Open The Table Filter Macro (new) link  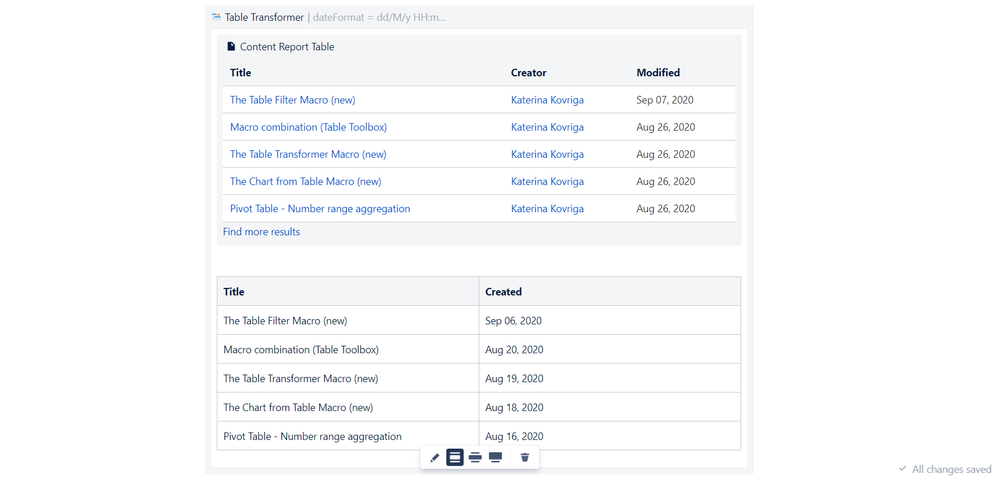click(x=292, y=100)
